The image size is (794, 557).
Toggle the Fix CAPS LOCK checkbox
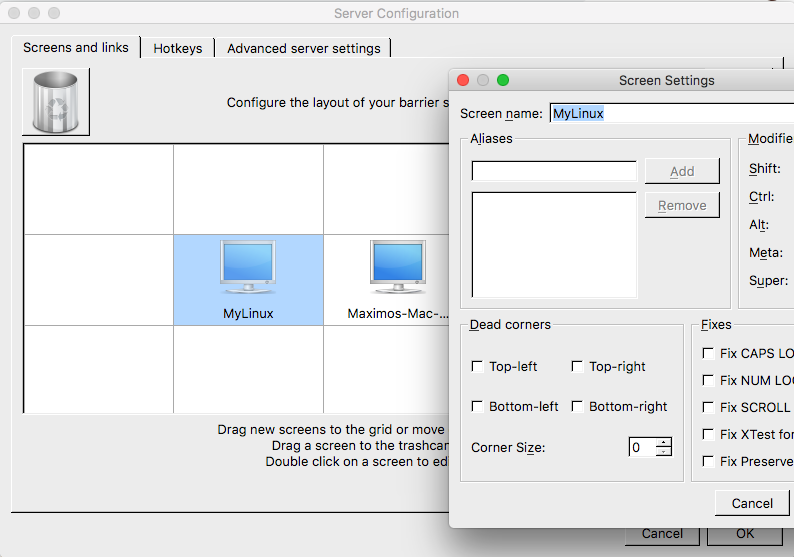point(709,353)
